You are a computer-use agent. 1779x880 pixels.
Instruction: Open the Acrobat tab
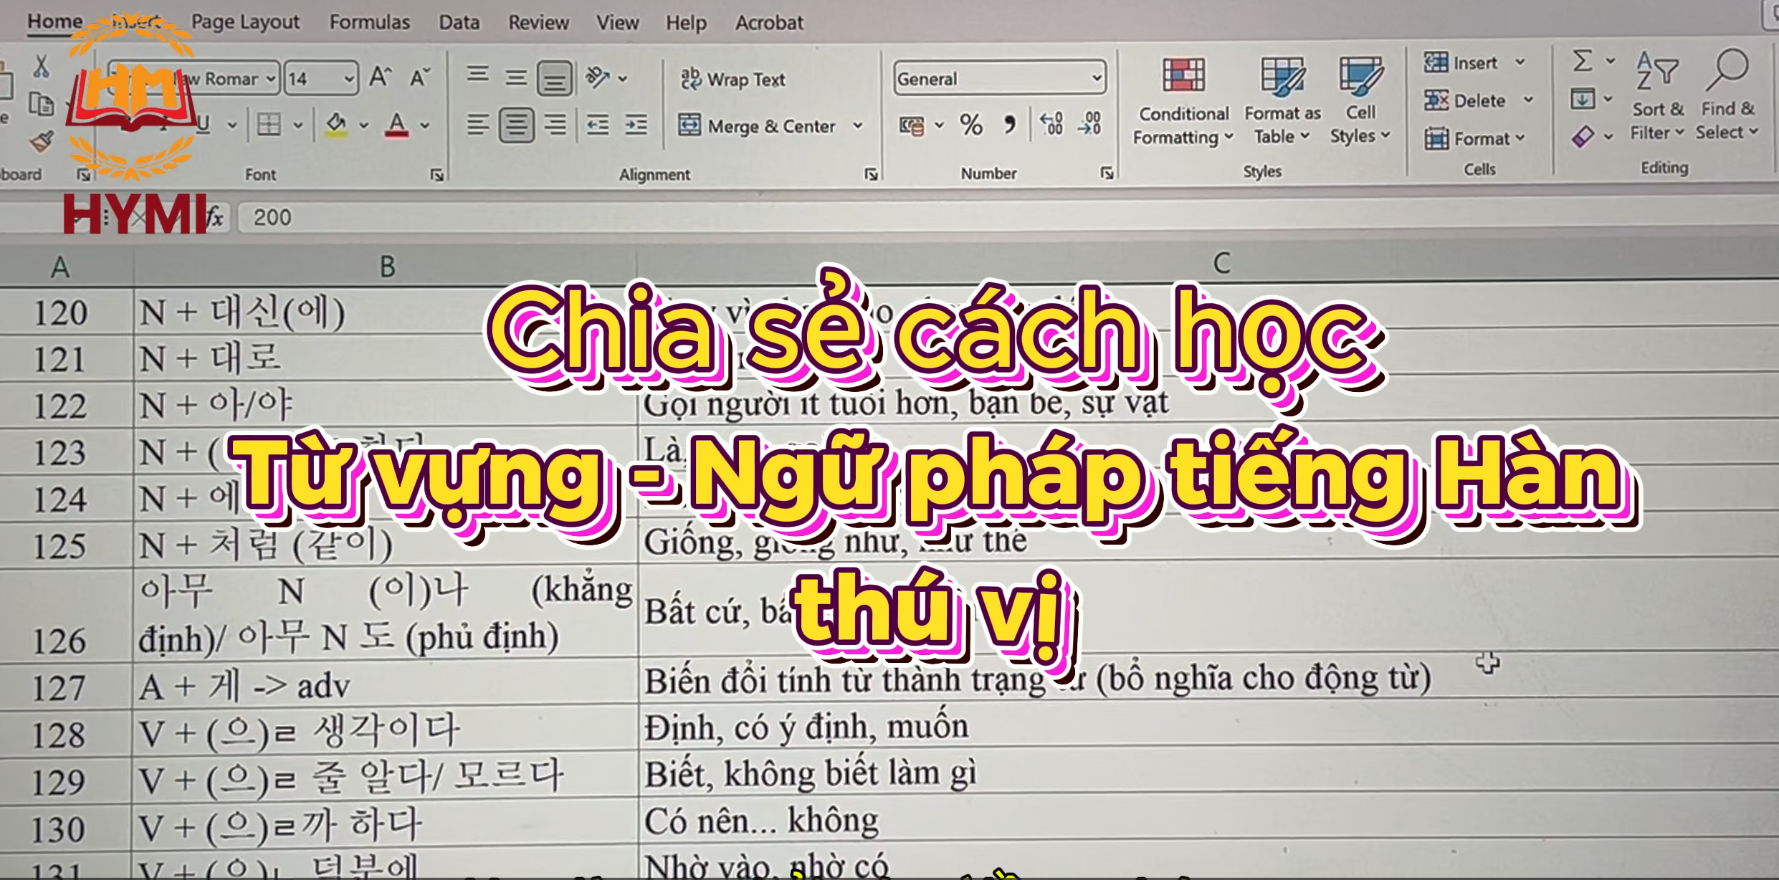click(769, 22)
